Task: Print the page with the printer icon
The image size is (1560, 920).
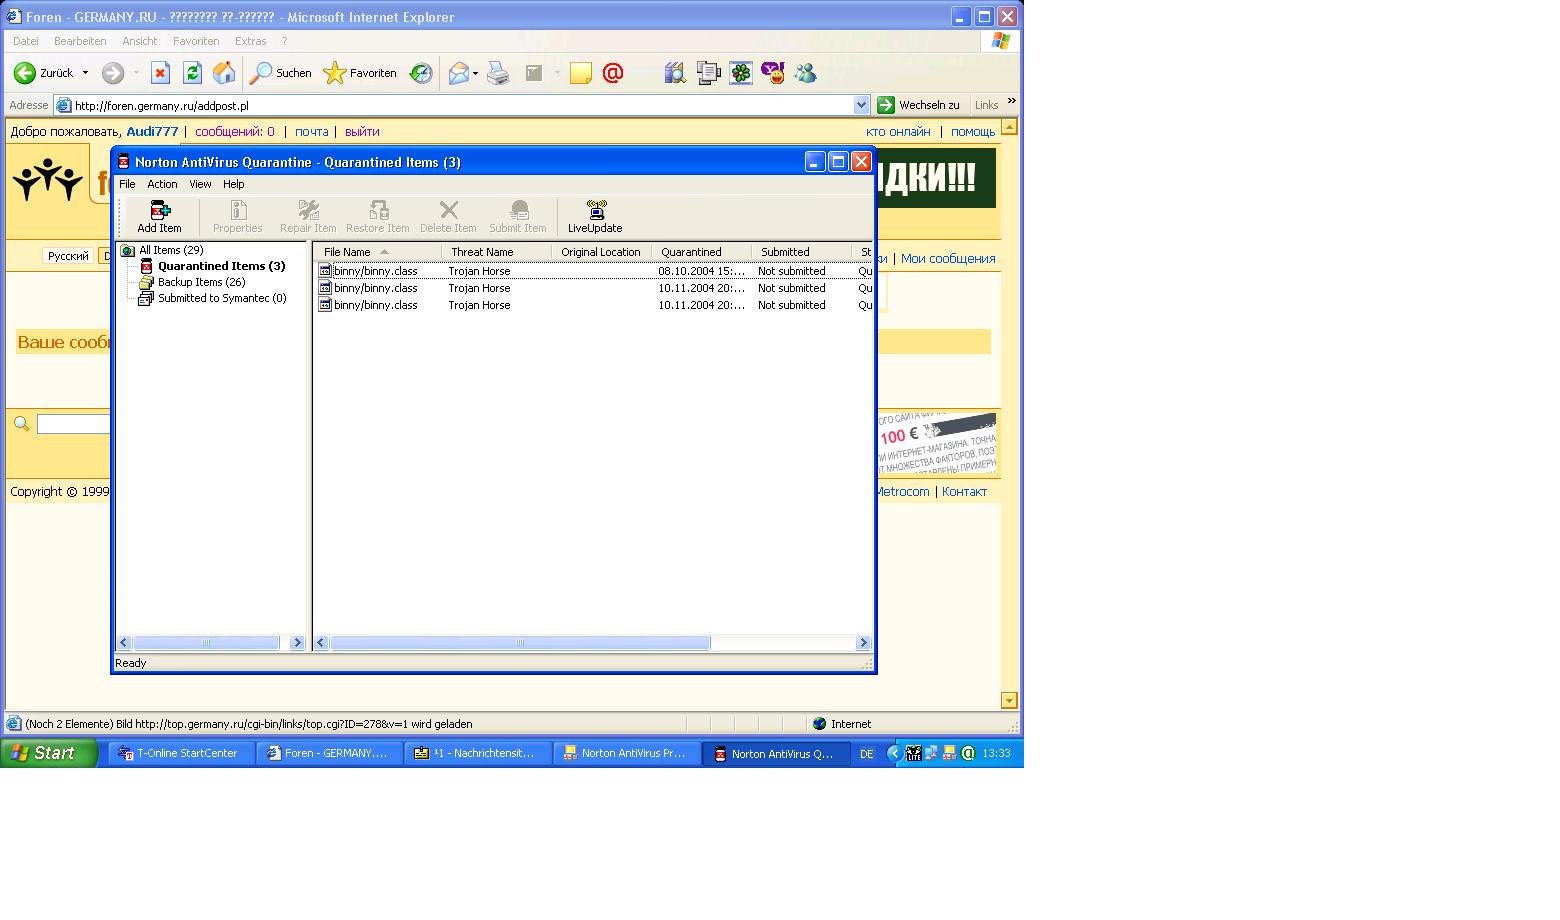Action: [x=498, y=73]
